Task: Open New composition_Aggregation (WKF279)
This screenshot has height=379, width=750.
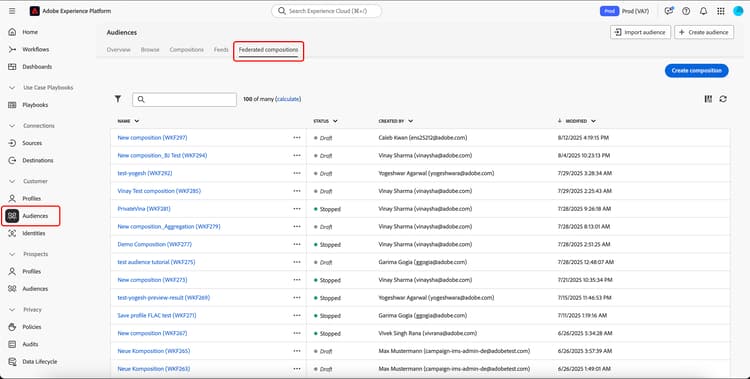Action: click(169, 226)
